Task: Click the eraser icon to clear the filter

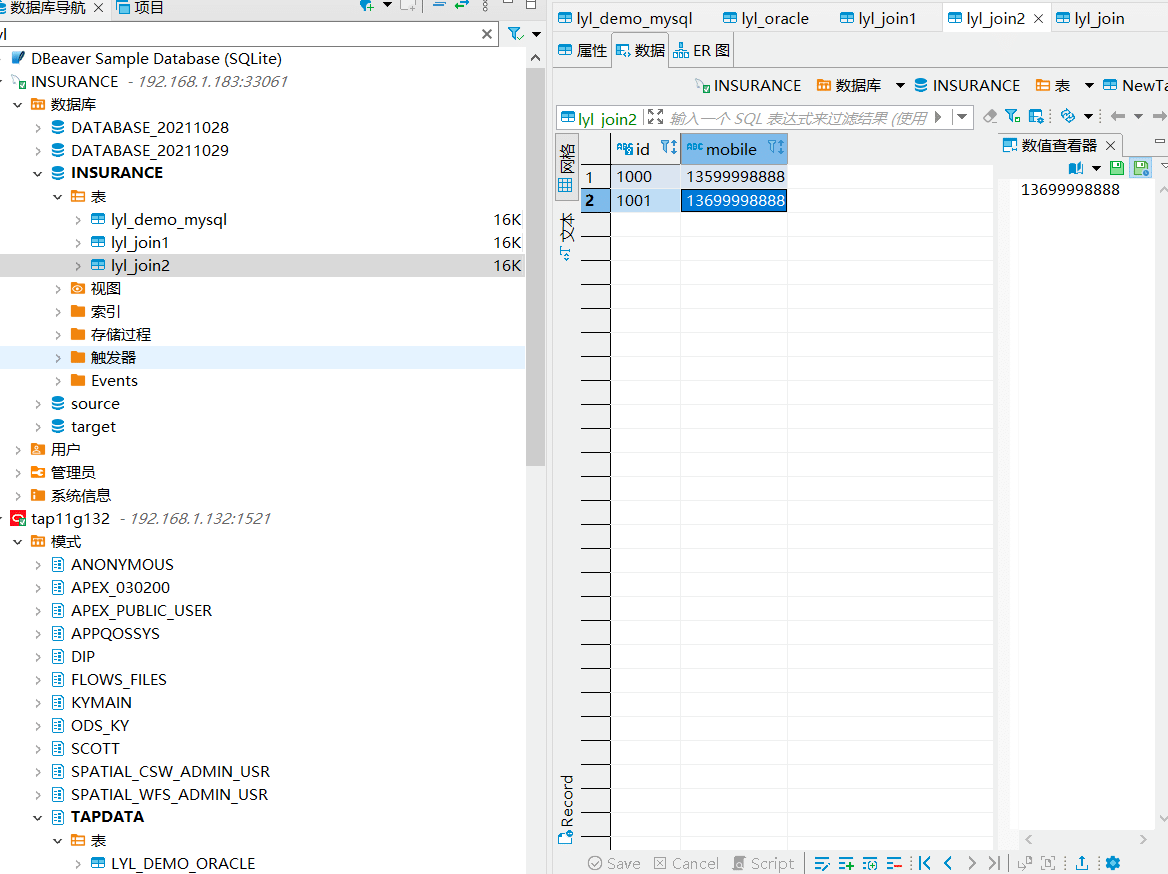Action: tap(990, 117)
